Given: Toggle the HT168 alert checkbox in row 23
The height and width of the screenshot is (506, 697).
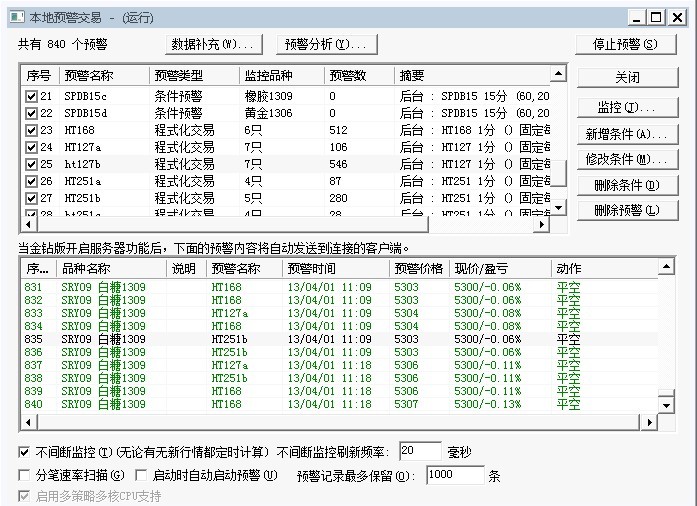Looking at the screenshot, I should [x=32, y=130].
